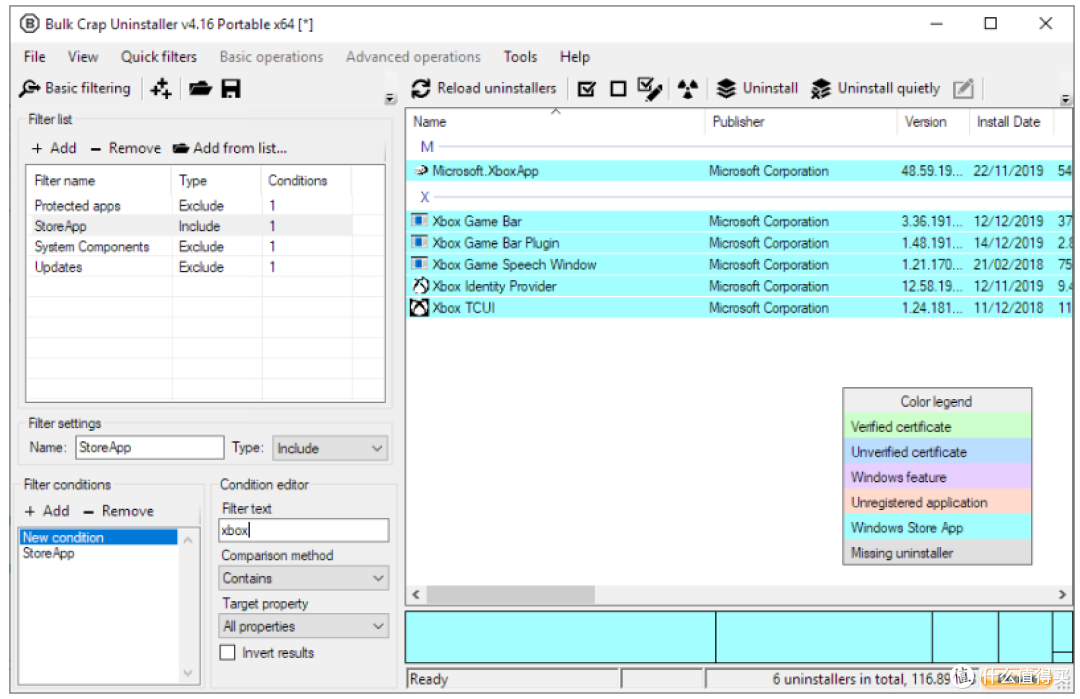The image size is (1080, 699).
Task: Open the Help menu
Action: coord(574,56)
